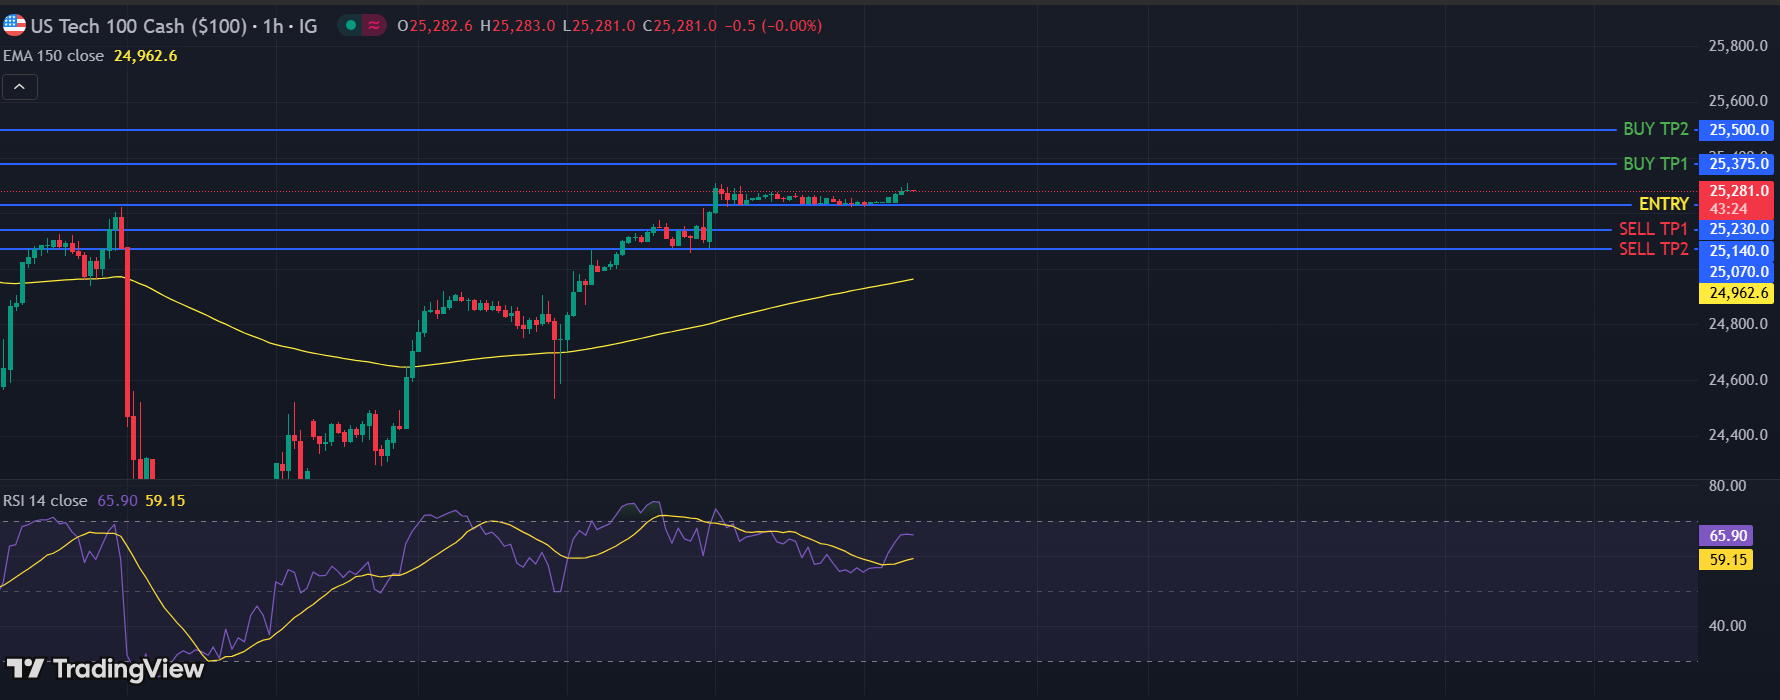
Task: Click the SELL TP2 line label
Action: pyautogui.click(x=1653, y=249)
